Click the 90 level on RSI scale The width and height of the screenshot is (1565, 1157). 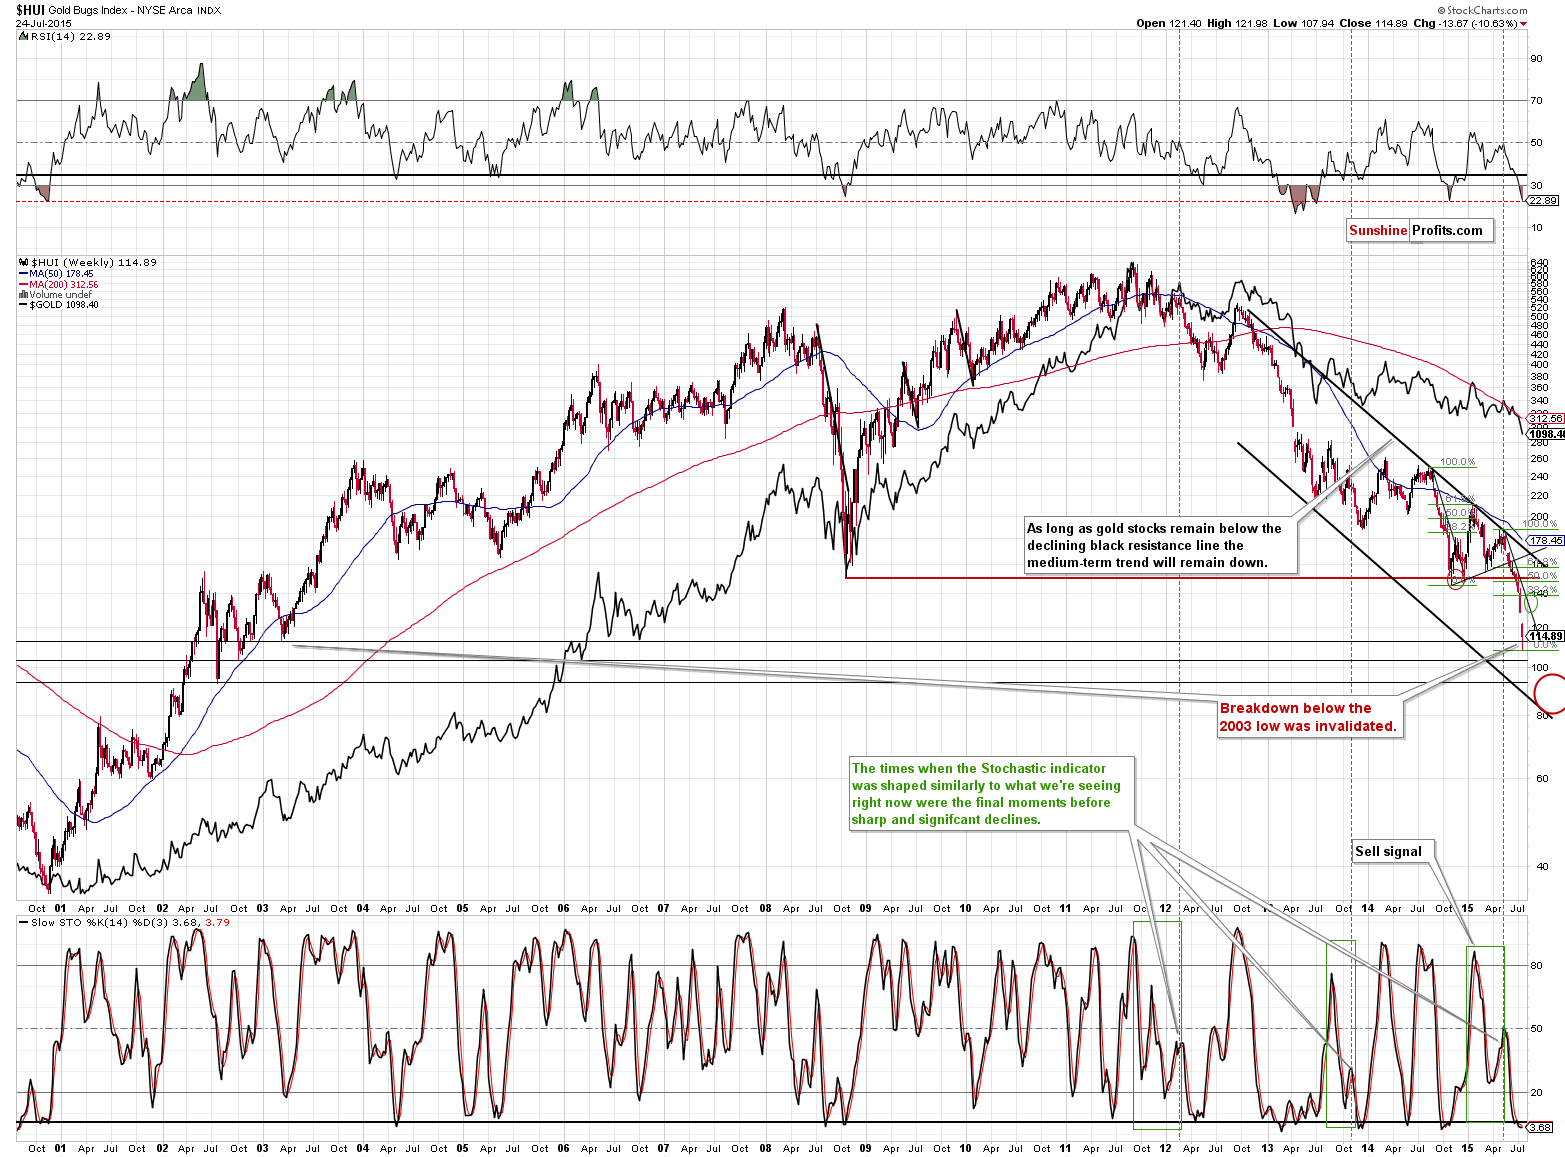coord(1536,59)
